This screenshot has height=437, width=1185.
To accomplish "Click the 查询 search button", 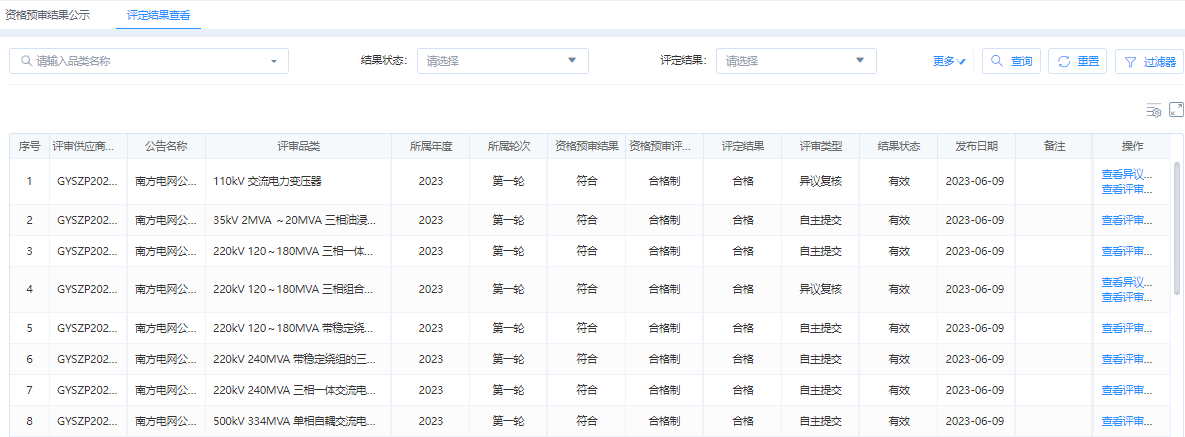I will pos(1011,61).
